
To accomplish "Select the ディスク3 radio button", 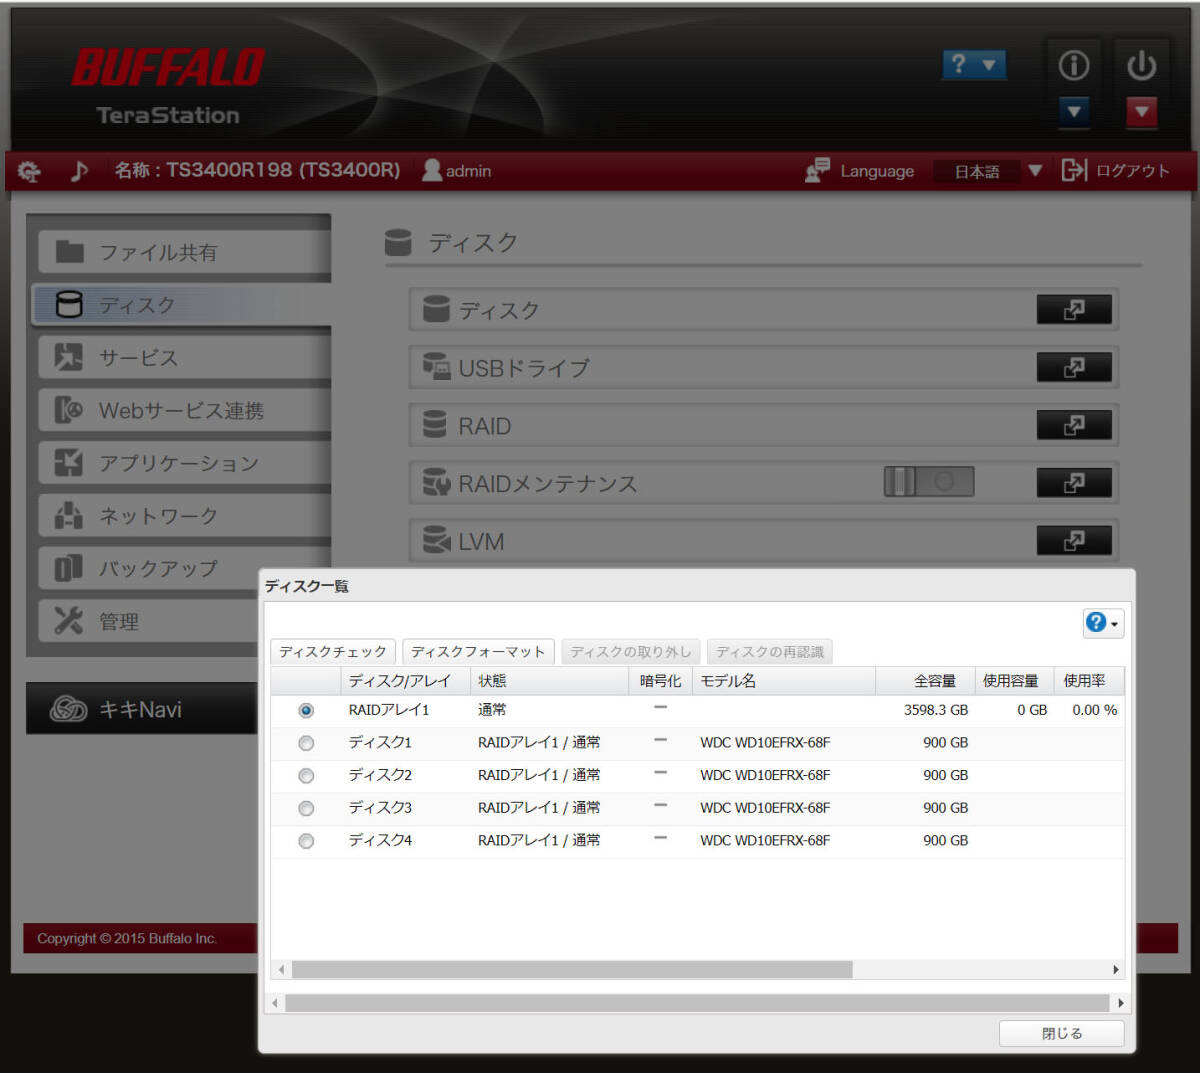I will 306,808.
